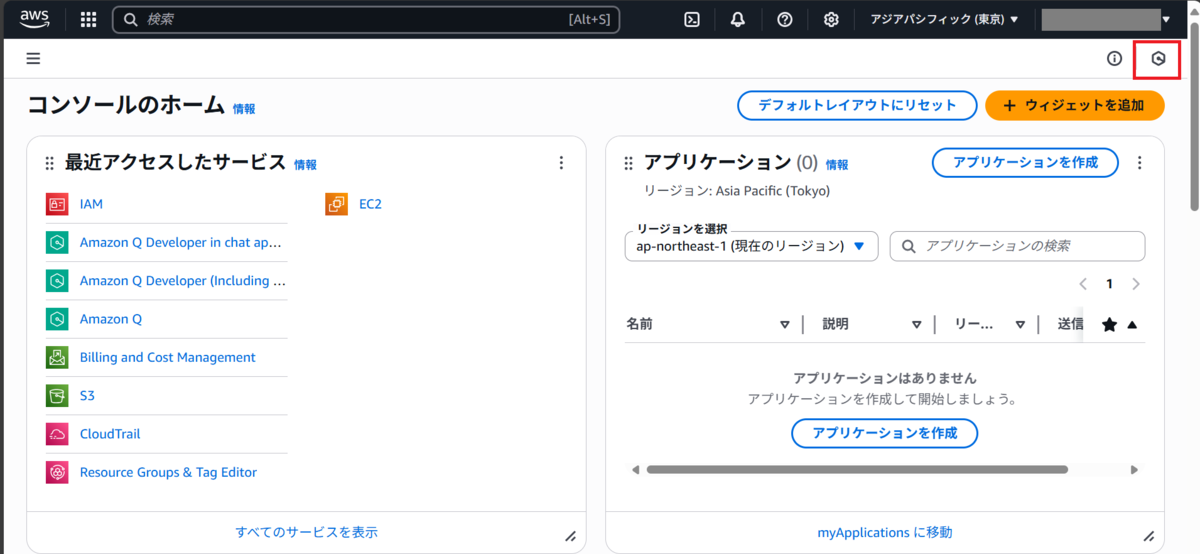Open the EC2 link
Screen dimensions: 1200x554
point(370,204)
